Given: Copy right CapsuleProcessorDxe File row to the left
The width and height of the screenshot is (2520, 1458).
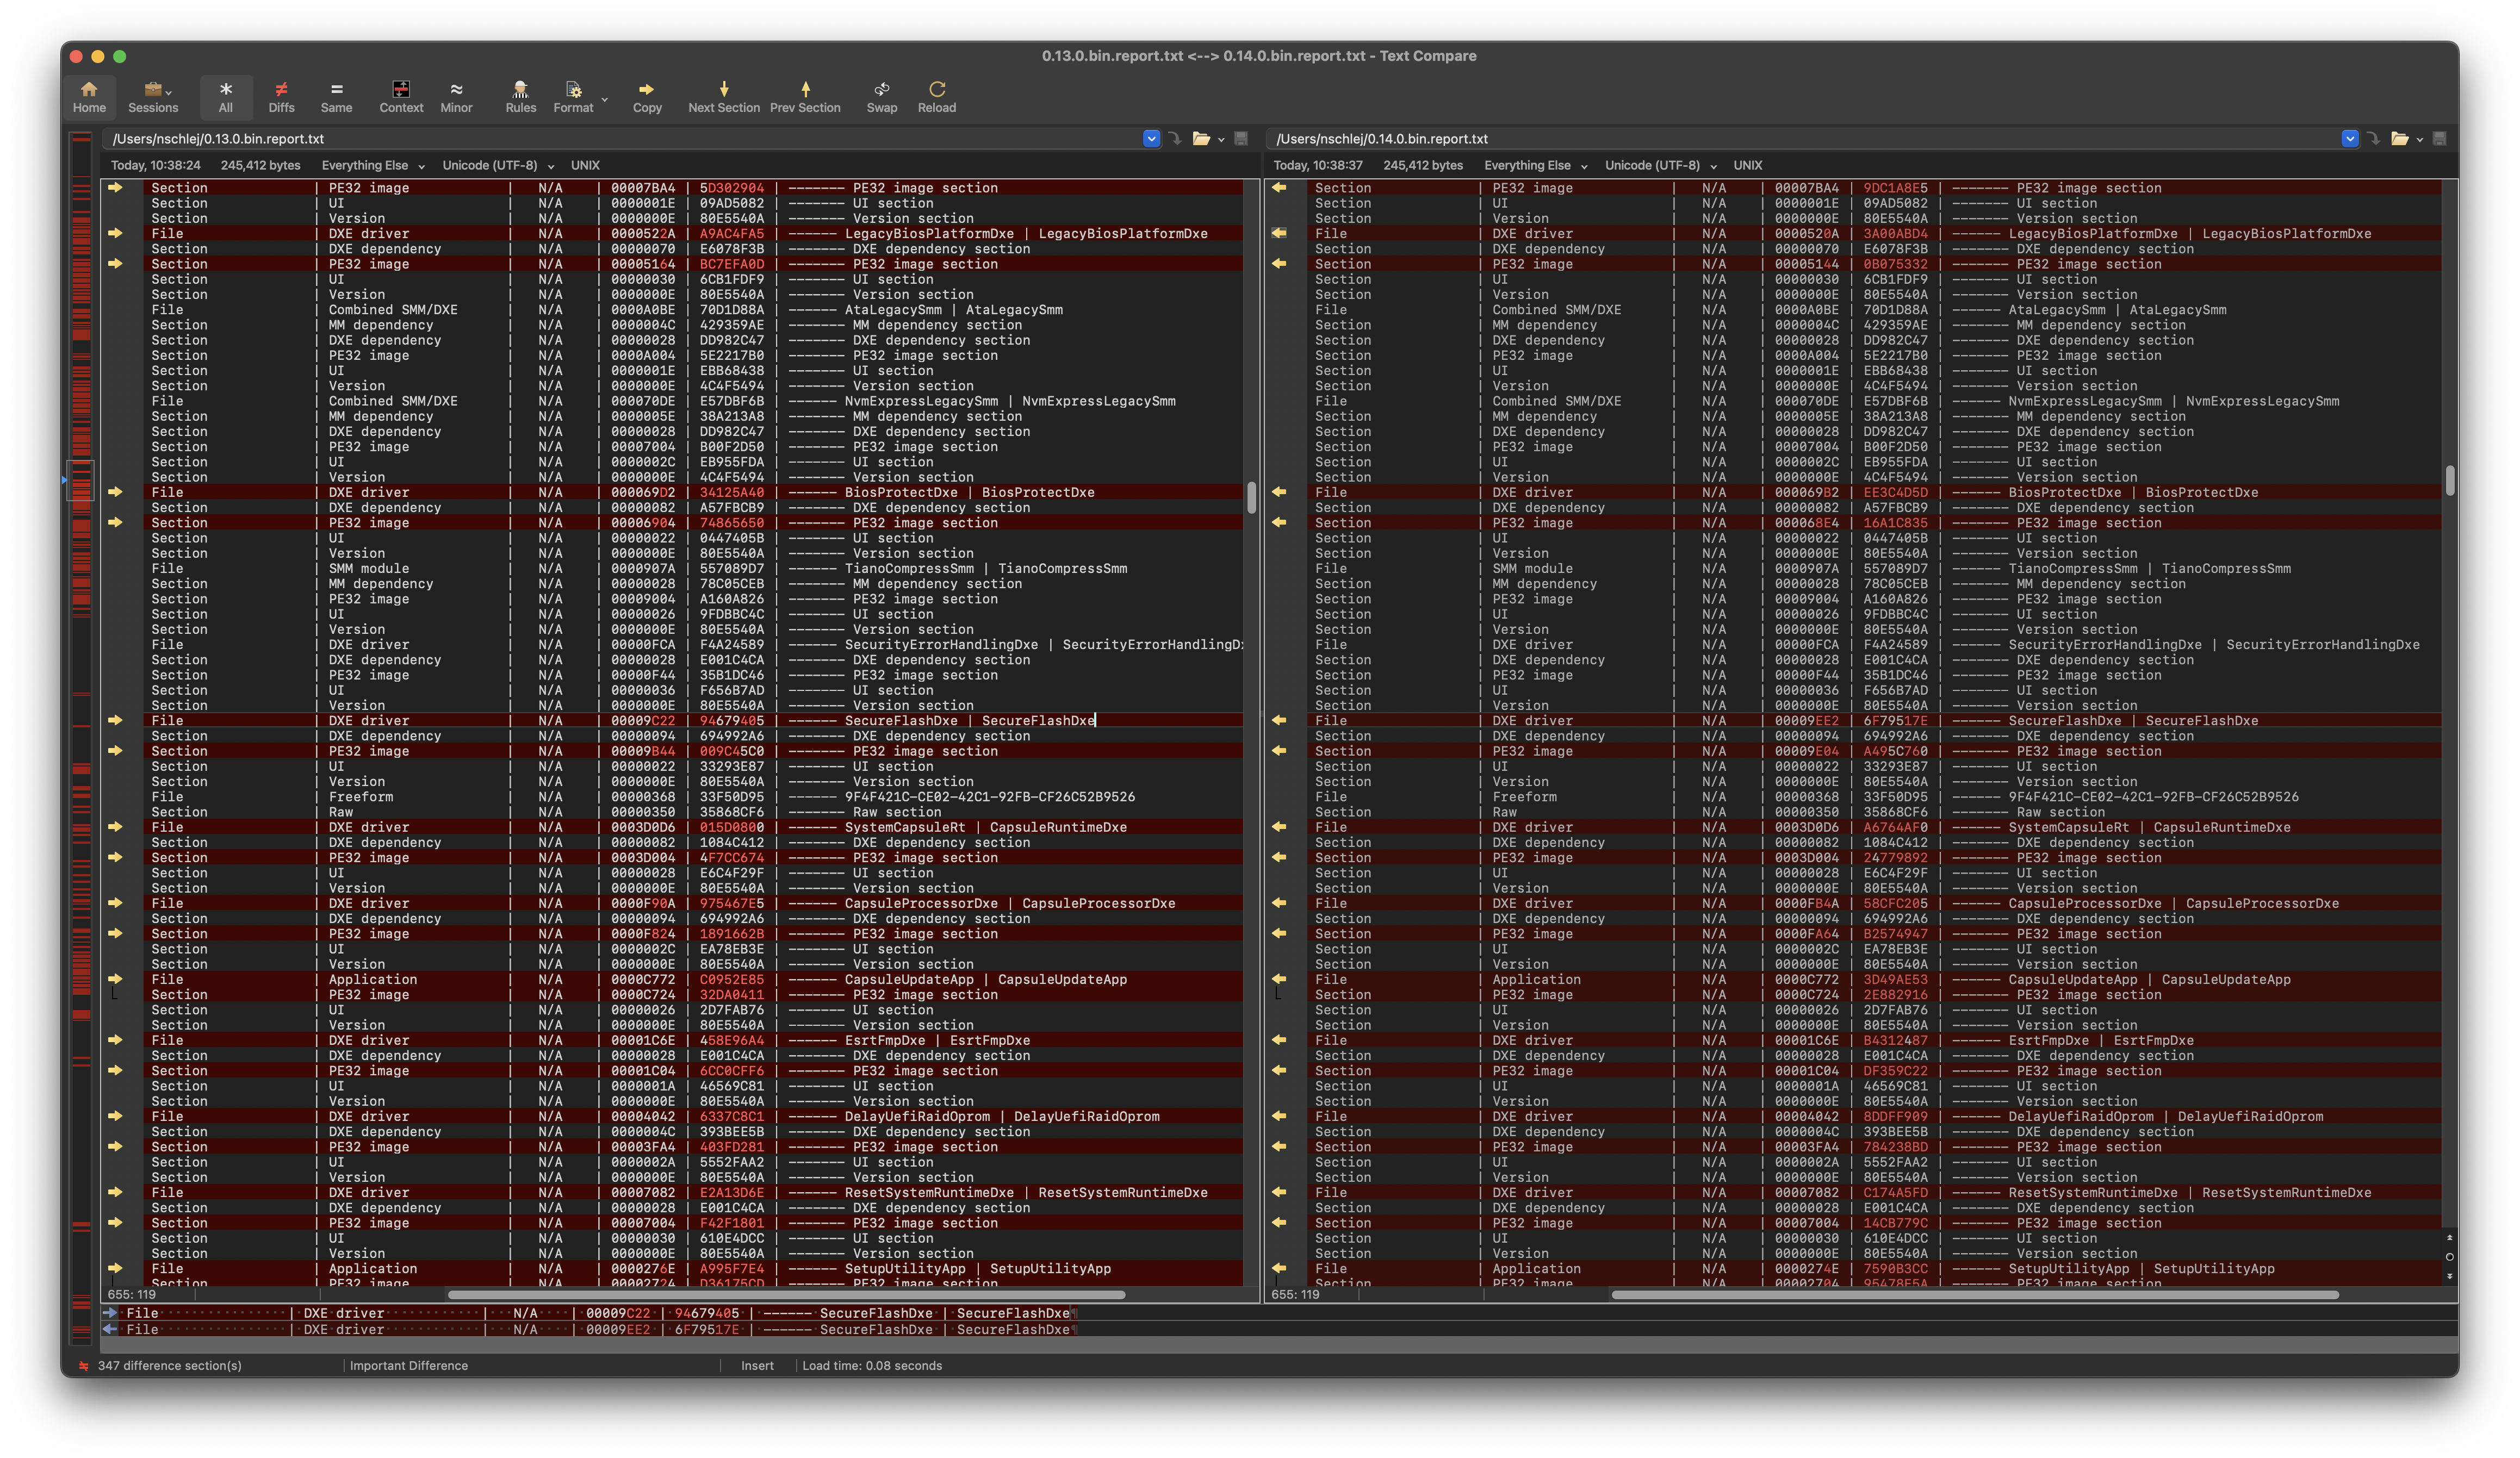Looking at the screenshot, I should (x=1279, y=903).
